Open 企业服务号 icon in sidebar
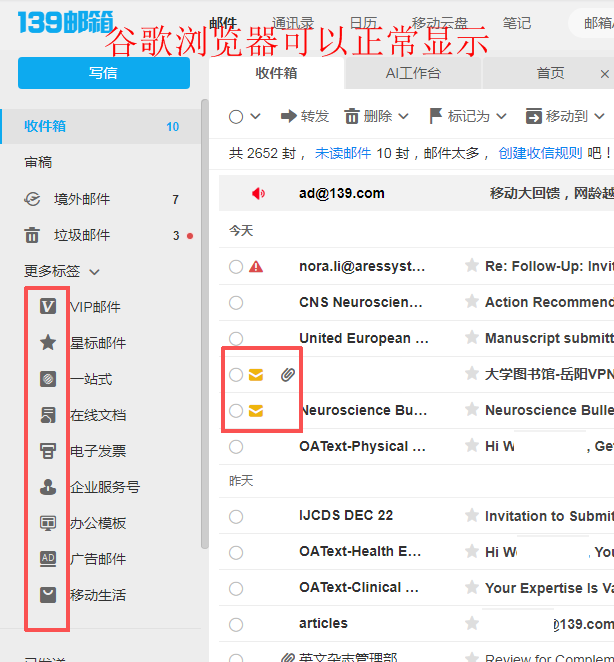 pos(48,487)
